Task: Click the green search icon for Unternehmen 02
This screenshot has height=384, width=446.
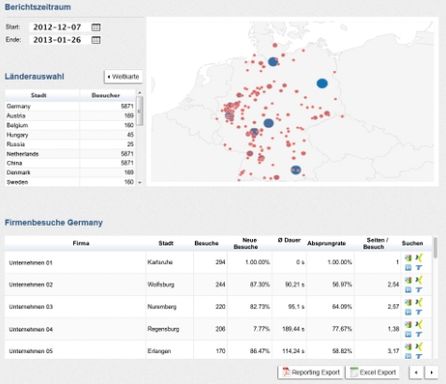Action: [x=408, y=280]
